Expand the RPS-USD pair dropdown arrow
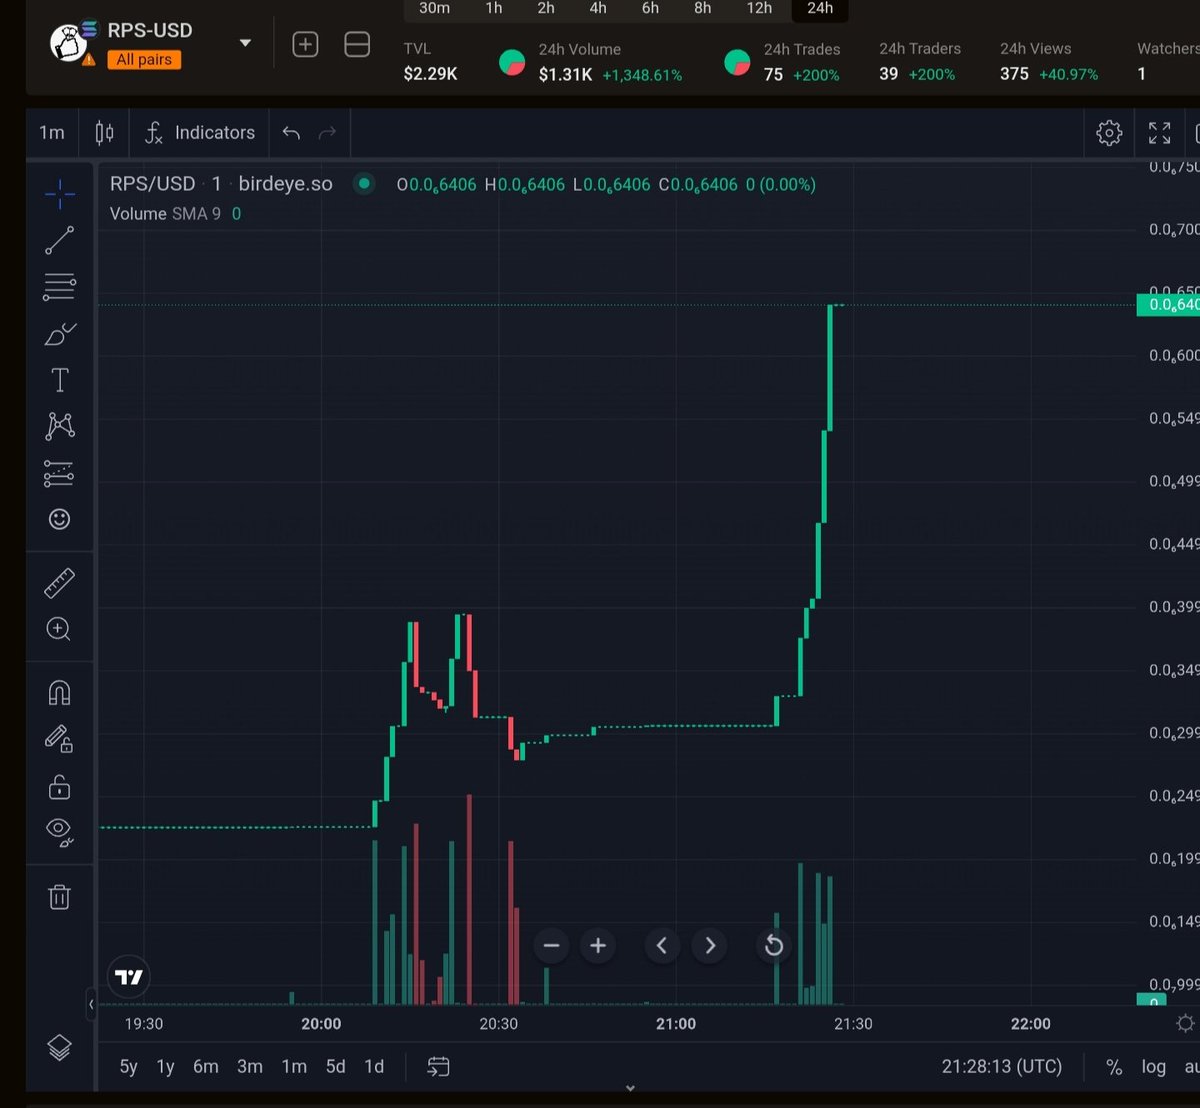 [245, 43]
